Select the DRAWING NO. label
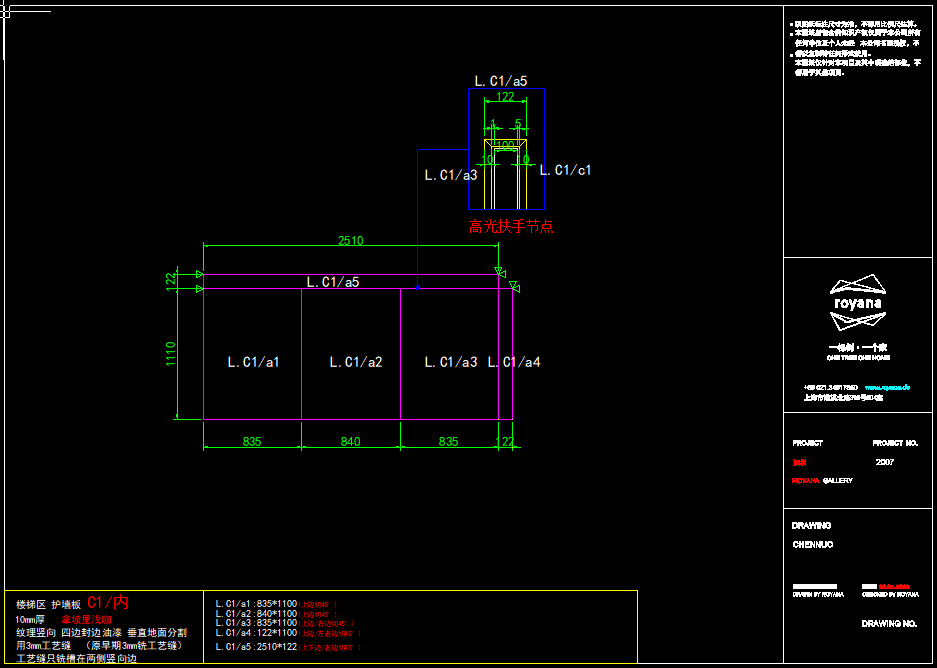 point(889,624)
